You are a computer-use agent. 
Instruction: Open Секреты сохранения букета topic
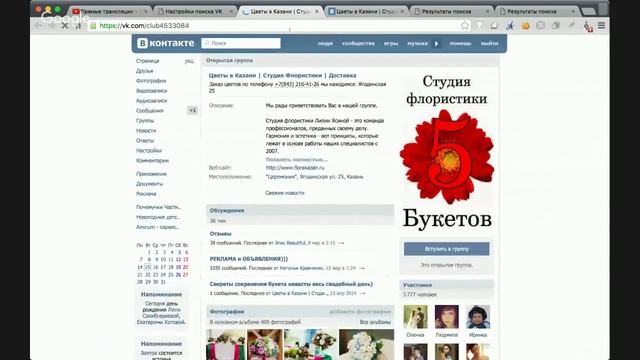[x=291, y=284]
